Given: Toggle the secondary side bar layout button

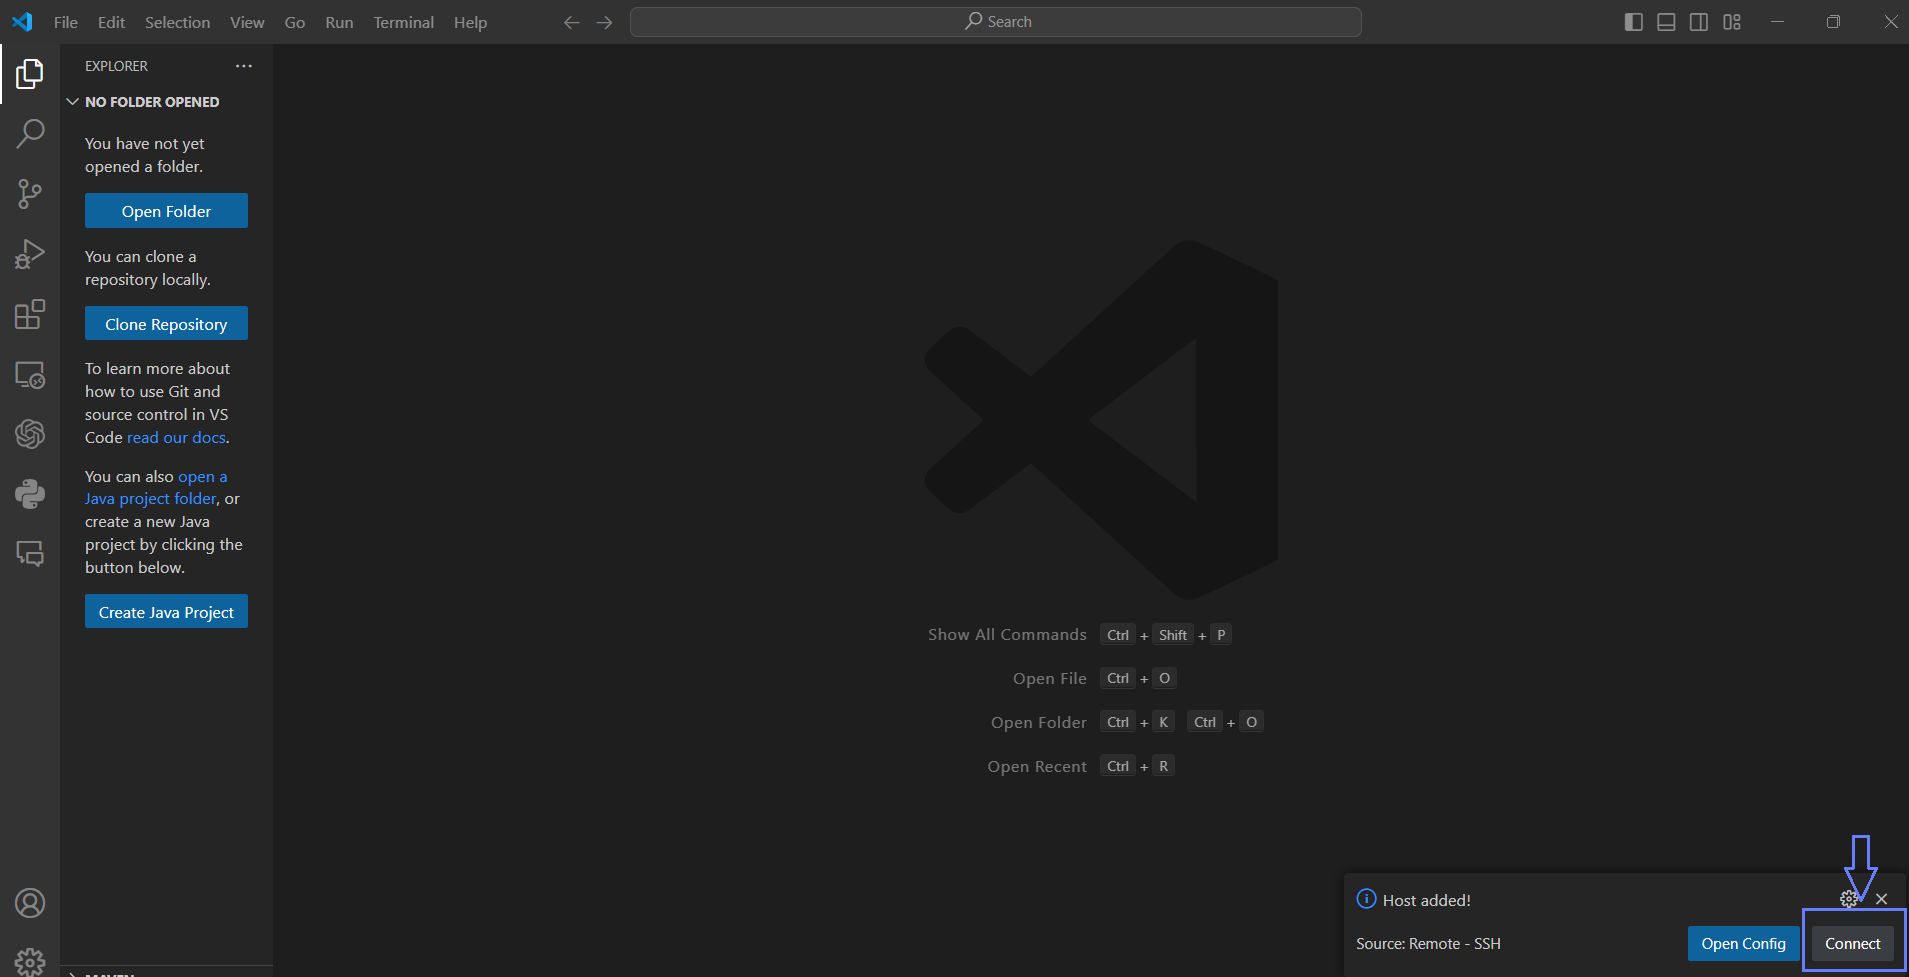Looking at the screenshot, I should point(1699,22).
